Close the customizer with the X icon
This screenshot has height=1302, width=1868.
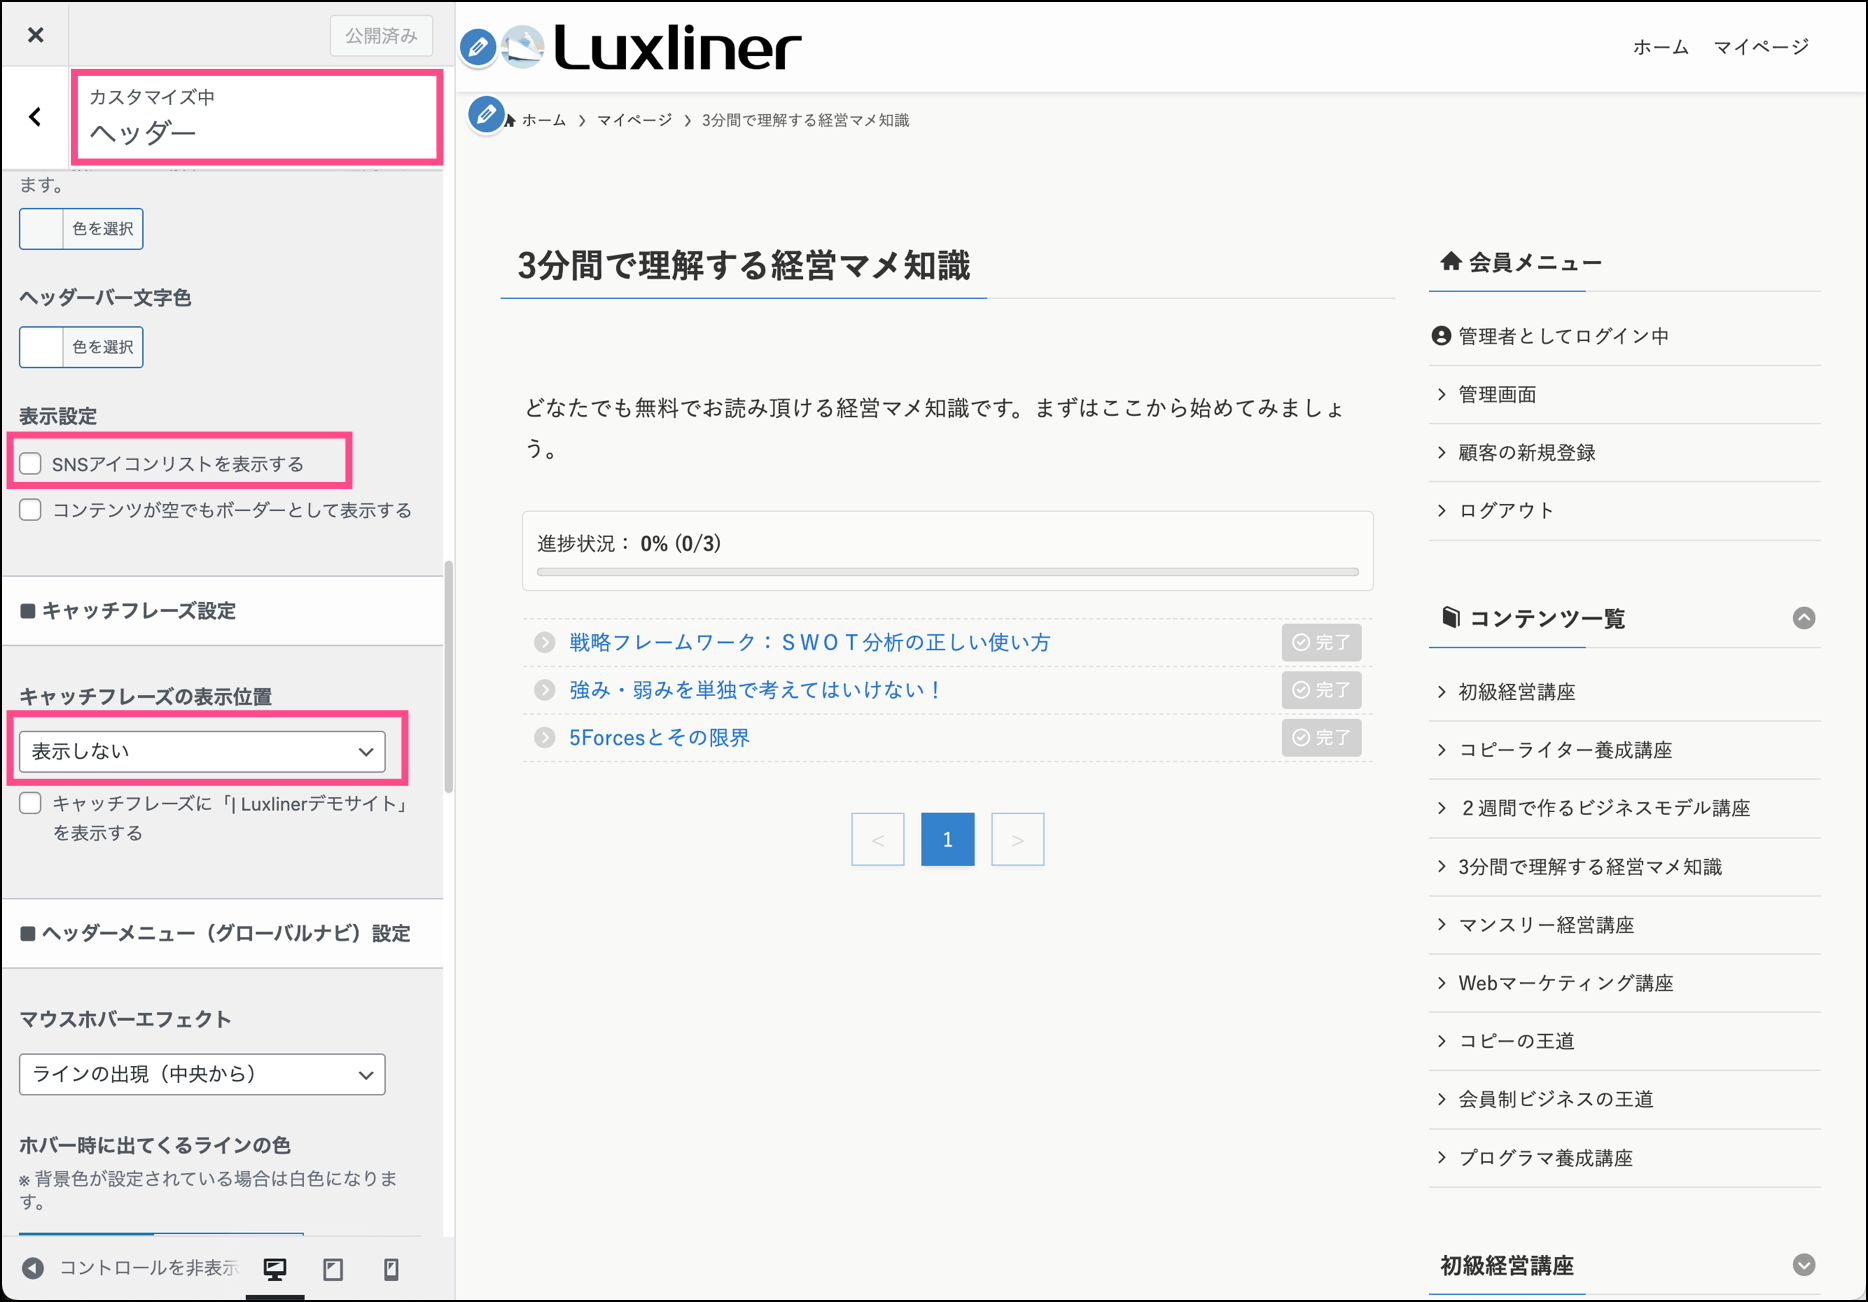(x=36, y=35)
